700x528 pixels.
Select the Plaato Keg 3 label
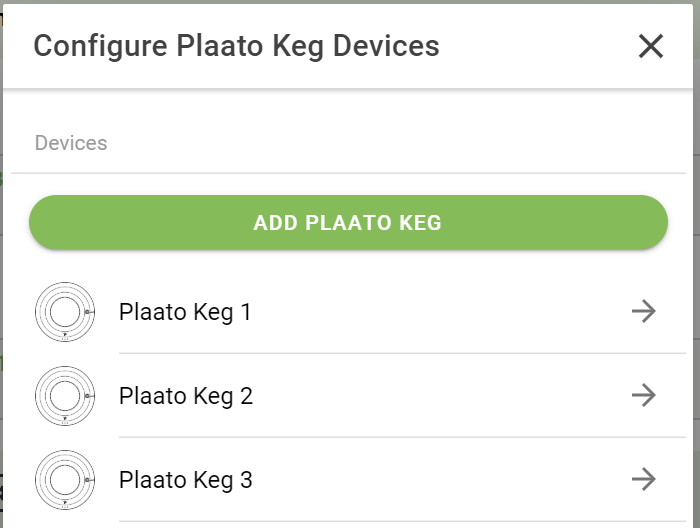[x=186, y=480]
